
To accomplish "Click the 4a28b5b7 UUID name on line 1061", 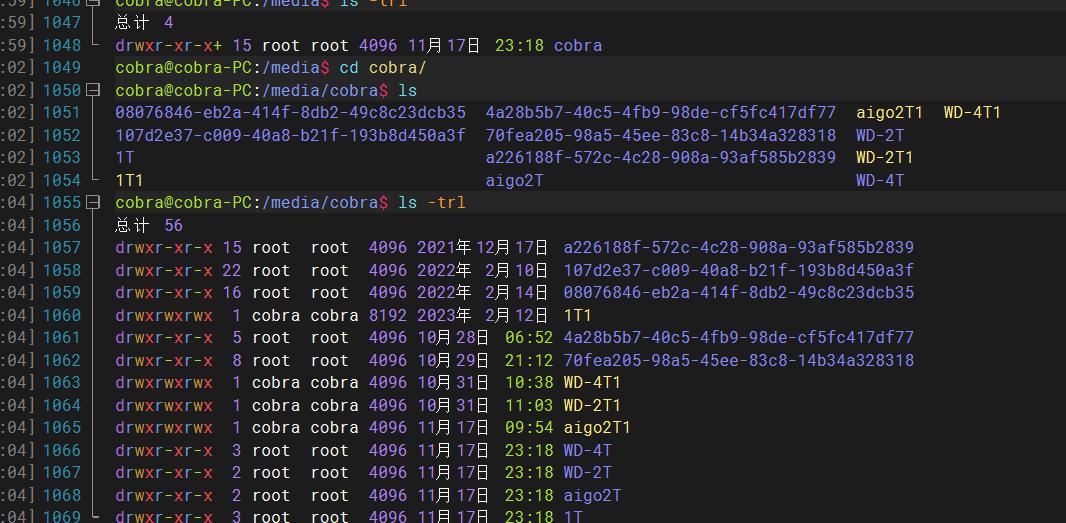I will coord(738,338).
